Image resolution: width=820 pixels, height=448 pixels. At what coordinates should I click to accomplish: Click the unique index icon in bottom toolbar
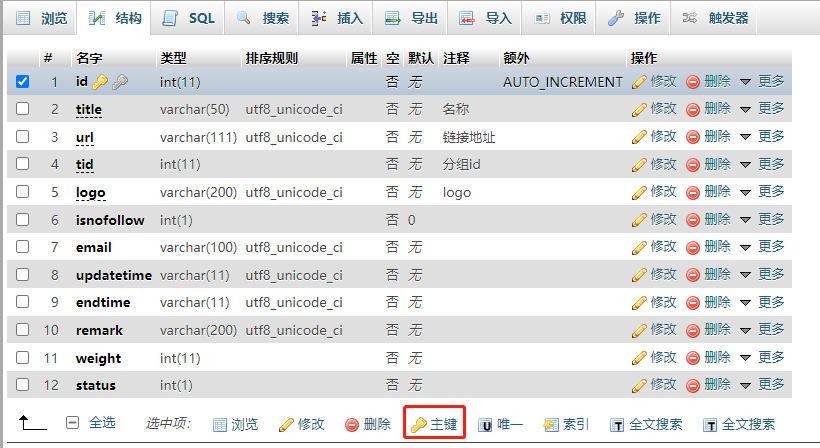click(x=485, y=425)
